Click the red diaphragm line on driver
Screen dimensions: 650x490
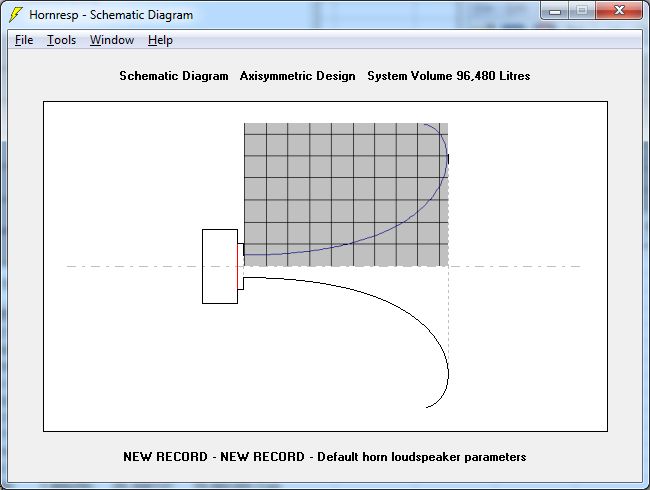[238, 266]
